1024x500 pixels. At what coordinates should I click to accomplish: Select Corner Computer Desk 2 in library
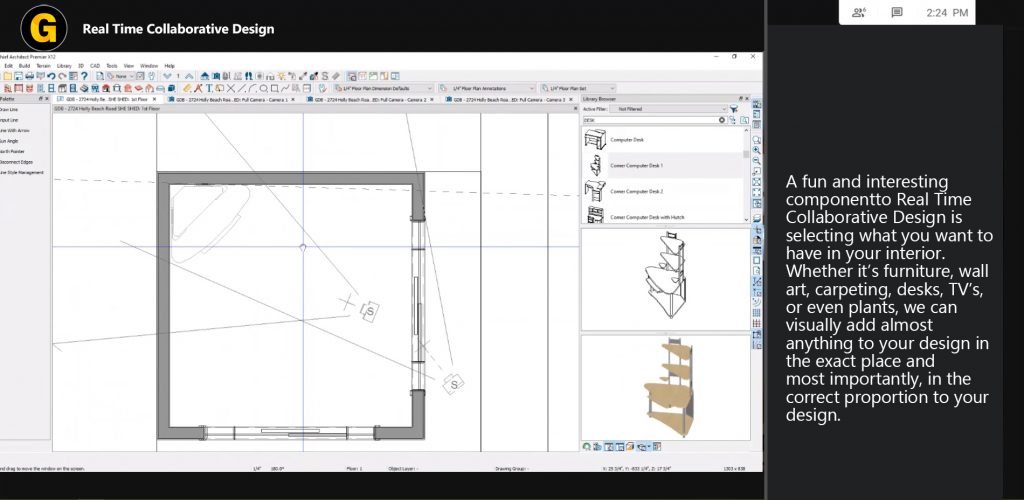tap(662, 191)
